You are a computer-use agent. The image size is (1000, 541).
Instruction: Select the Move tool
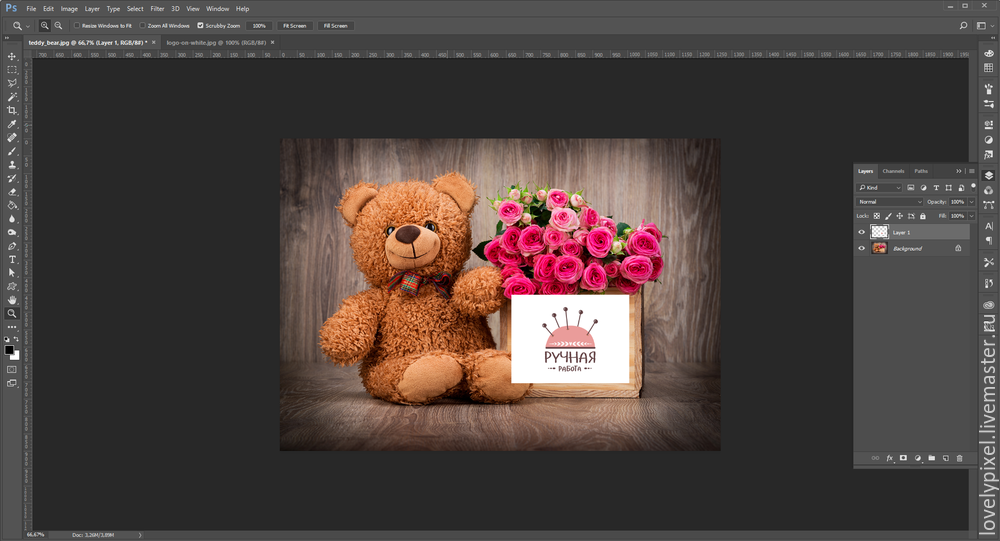[x=12, y=56]
